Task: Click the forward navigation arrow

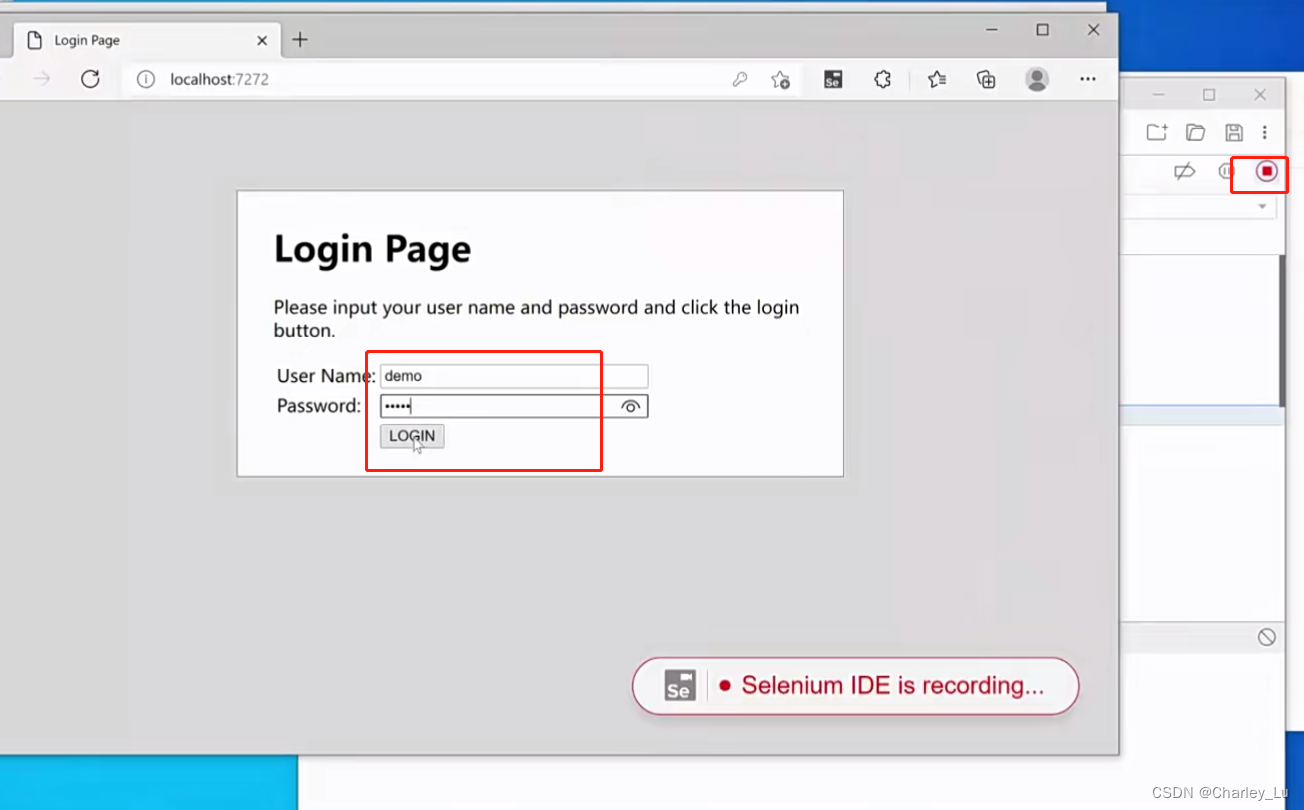Action: point(41,79)
